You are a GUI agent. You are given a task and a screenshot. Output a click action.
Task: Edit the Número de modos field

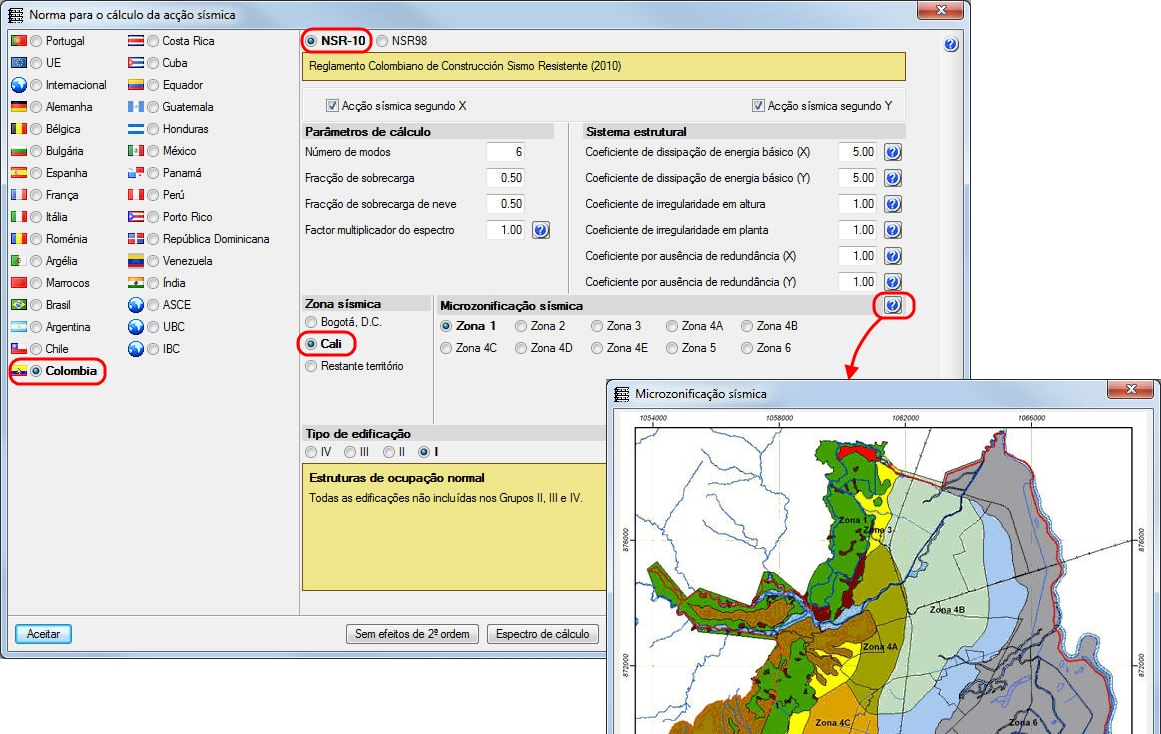point(506,153)
